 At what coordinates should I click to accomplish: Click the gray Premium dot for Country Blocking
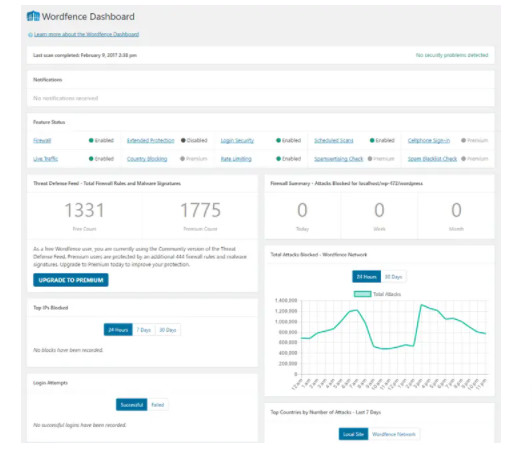click(183, 158)
